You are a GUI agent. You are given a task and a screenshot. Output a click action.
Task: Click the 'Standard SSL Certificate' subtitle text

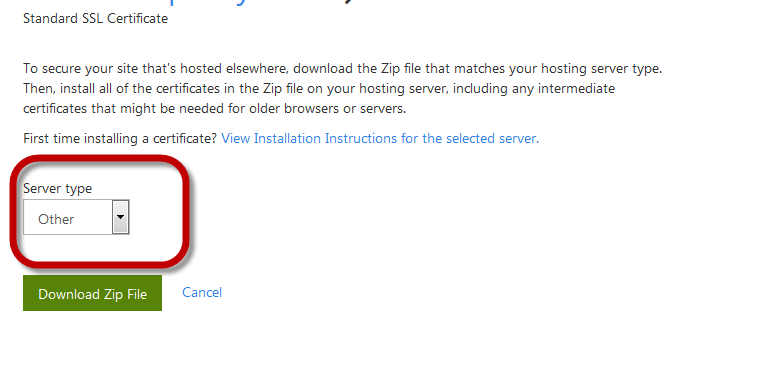pyautogui.click(x=96, y=19)
